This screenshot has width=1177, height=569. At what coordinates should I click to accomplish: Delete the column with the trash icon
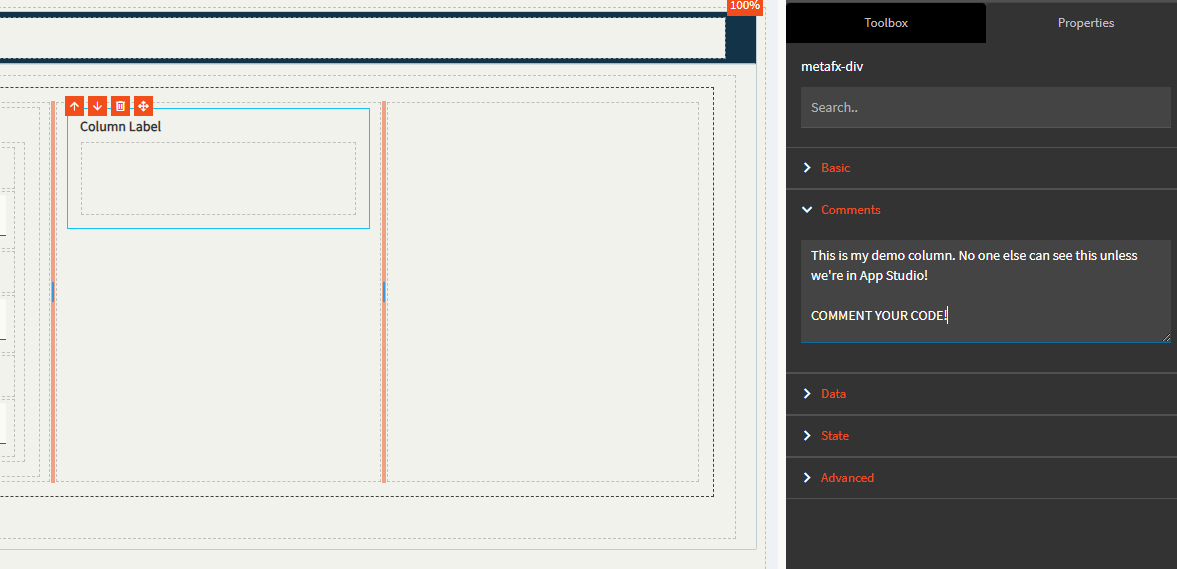pos(120,106)
